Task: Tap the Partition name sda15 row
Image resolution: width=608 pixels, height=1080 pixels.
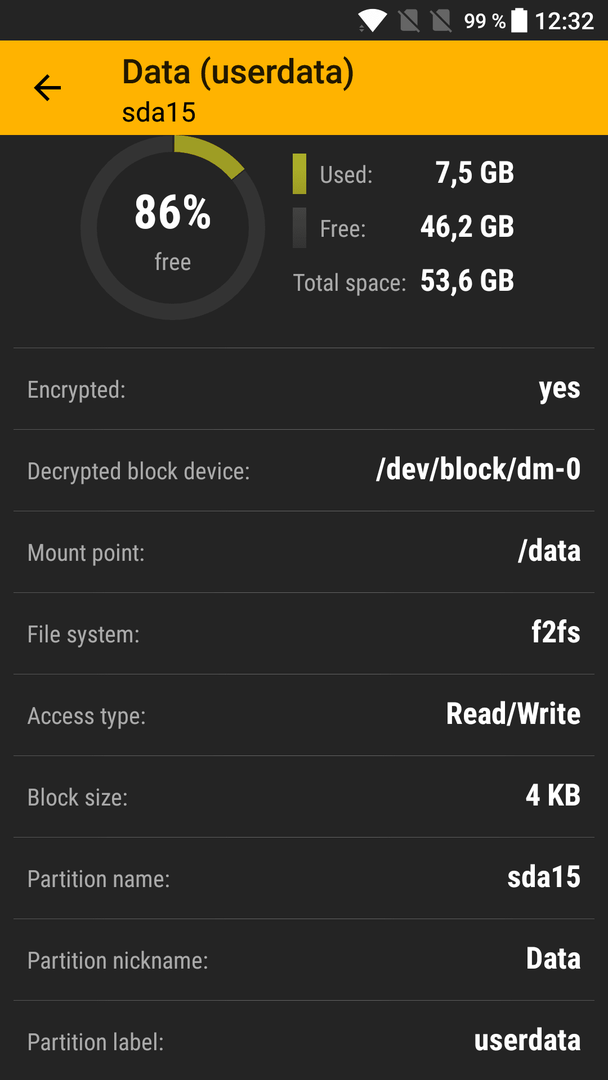Action: pyautogui.click(x=304, y=878)
